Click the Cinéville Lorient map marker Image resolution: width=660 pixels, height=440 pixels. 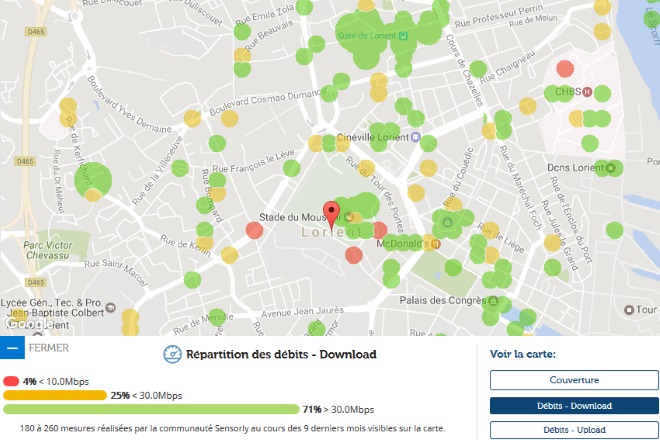(x=414, y=140)
